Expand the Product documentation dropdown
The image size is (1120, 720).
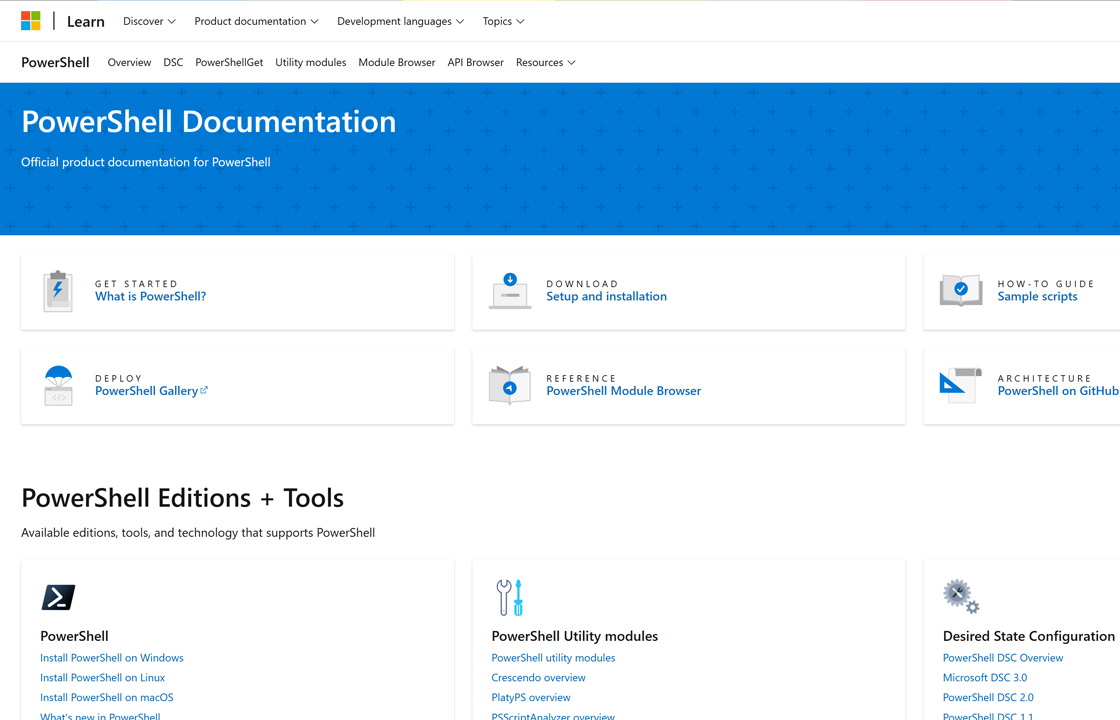256,21
